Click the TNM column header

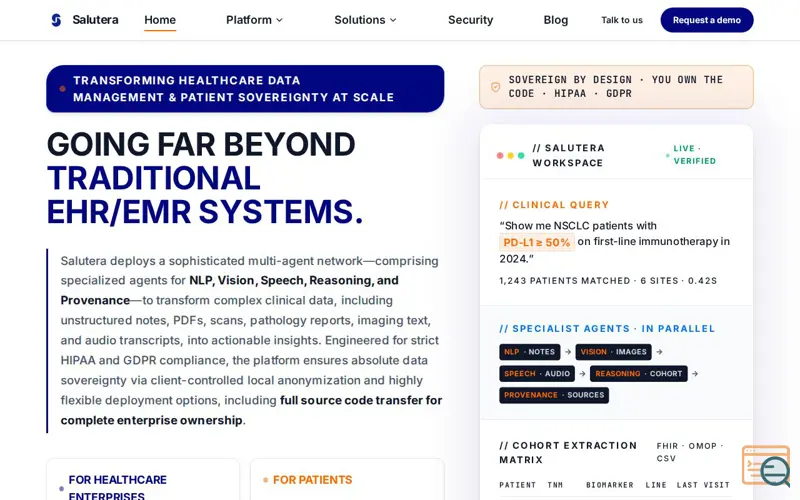coord(555,485)
